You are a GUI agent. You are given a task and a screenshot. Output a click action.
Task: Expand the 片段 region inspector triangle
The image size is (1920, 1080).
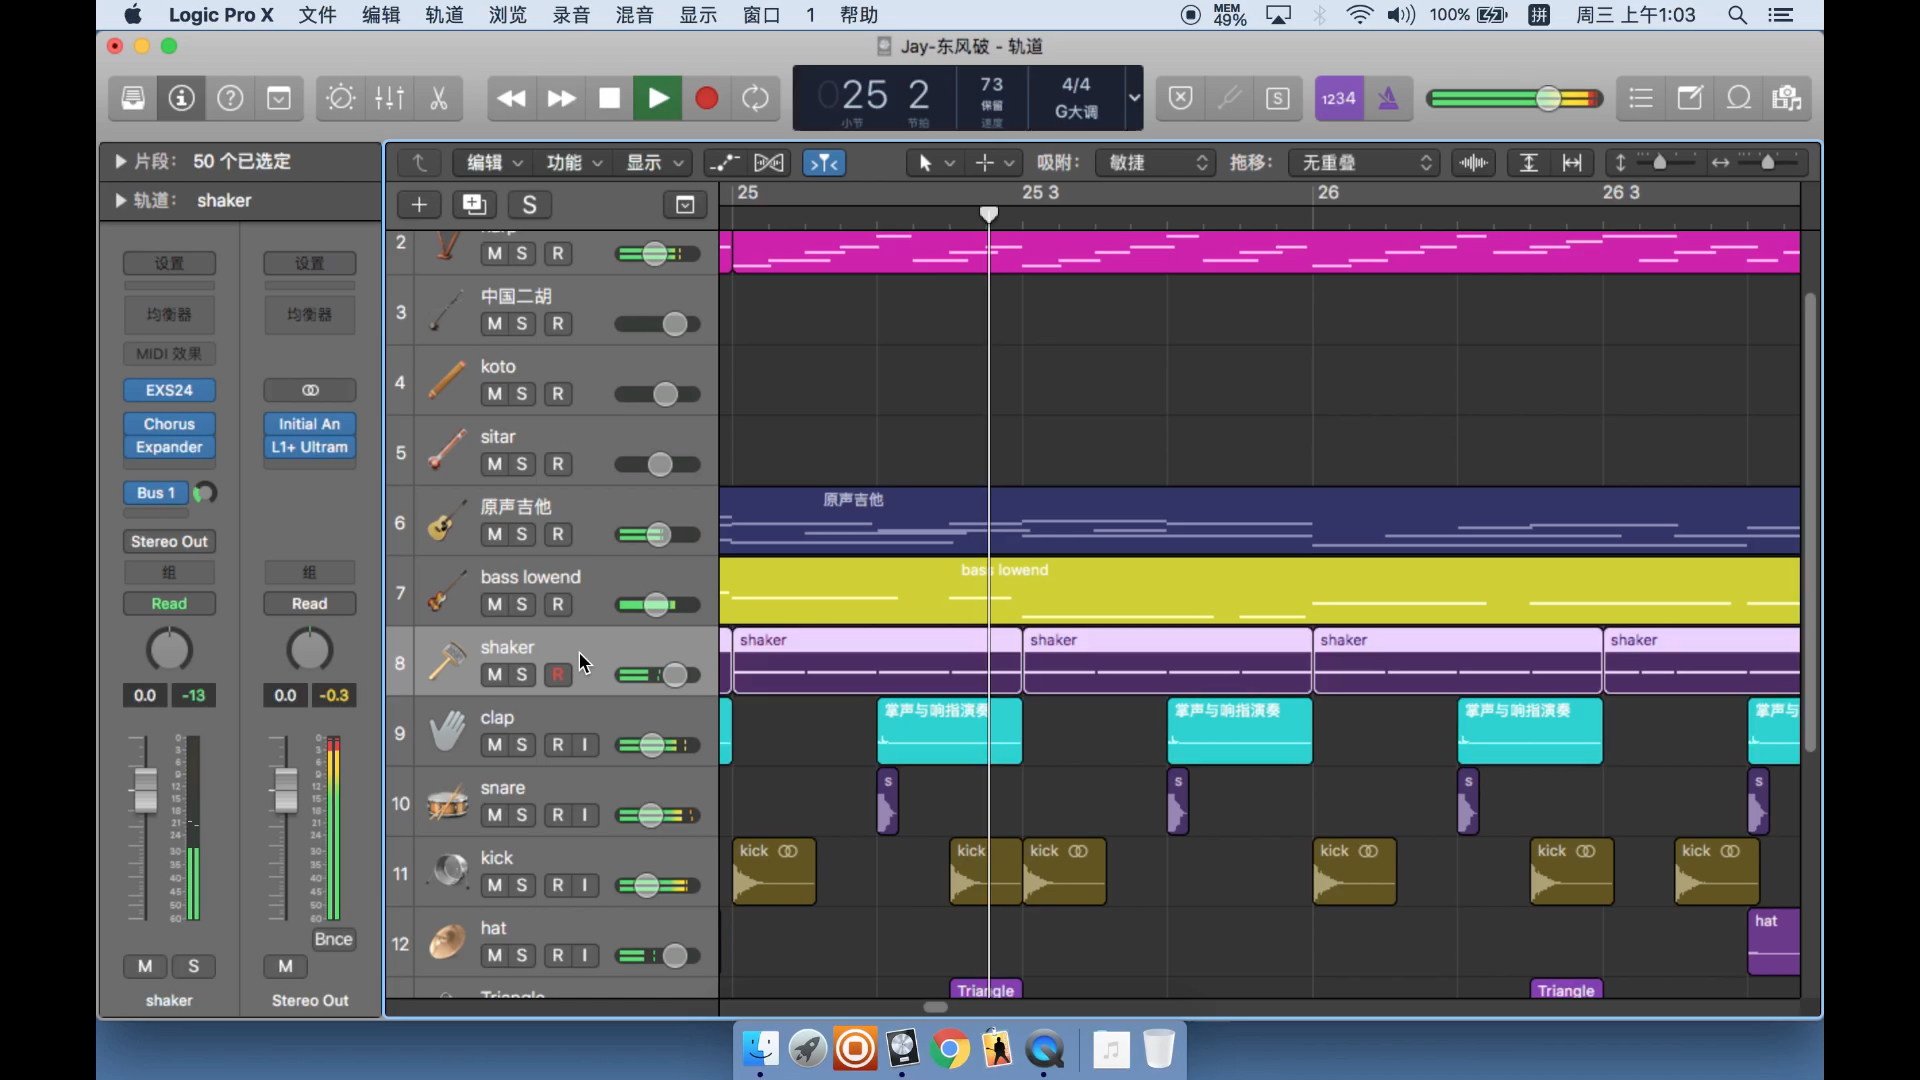pyautogui.click(x=121, y=161)
